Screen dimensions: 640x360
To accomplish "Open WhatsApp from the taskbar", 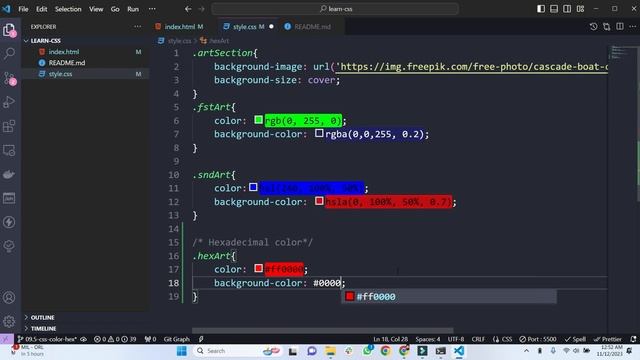I will [x=367, y=351].
